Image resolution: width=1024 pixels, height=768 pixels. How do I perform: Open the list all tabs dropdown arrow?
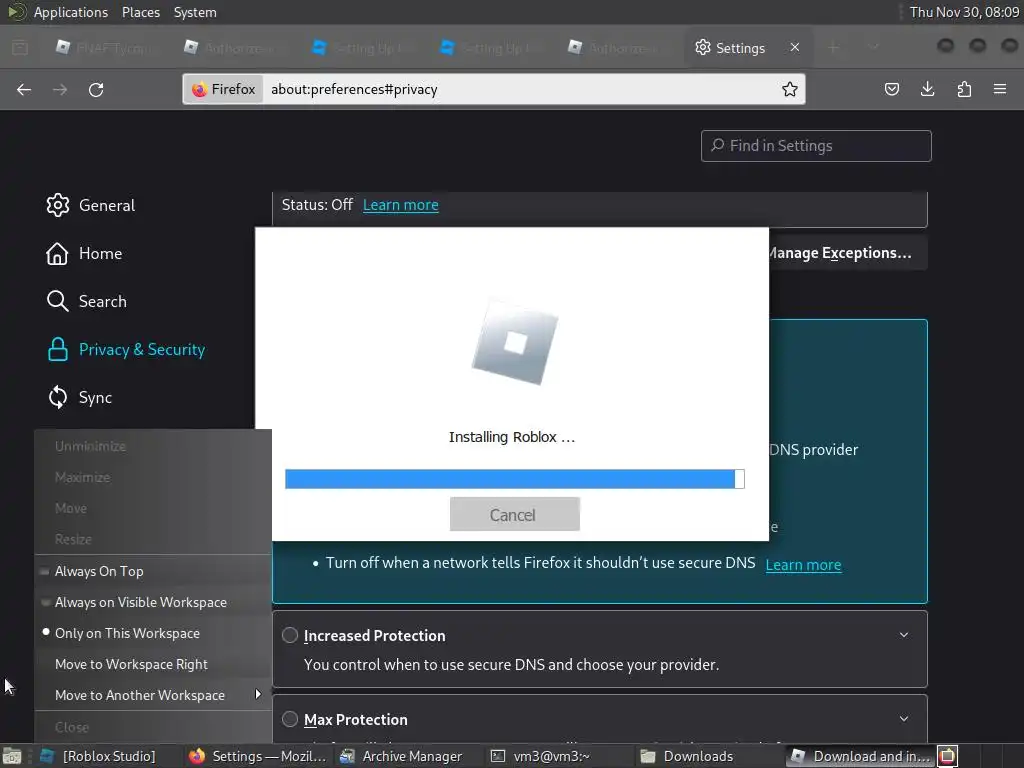click(x=874, y=47)
